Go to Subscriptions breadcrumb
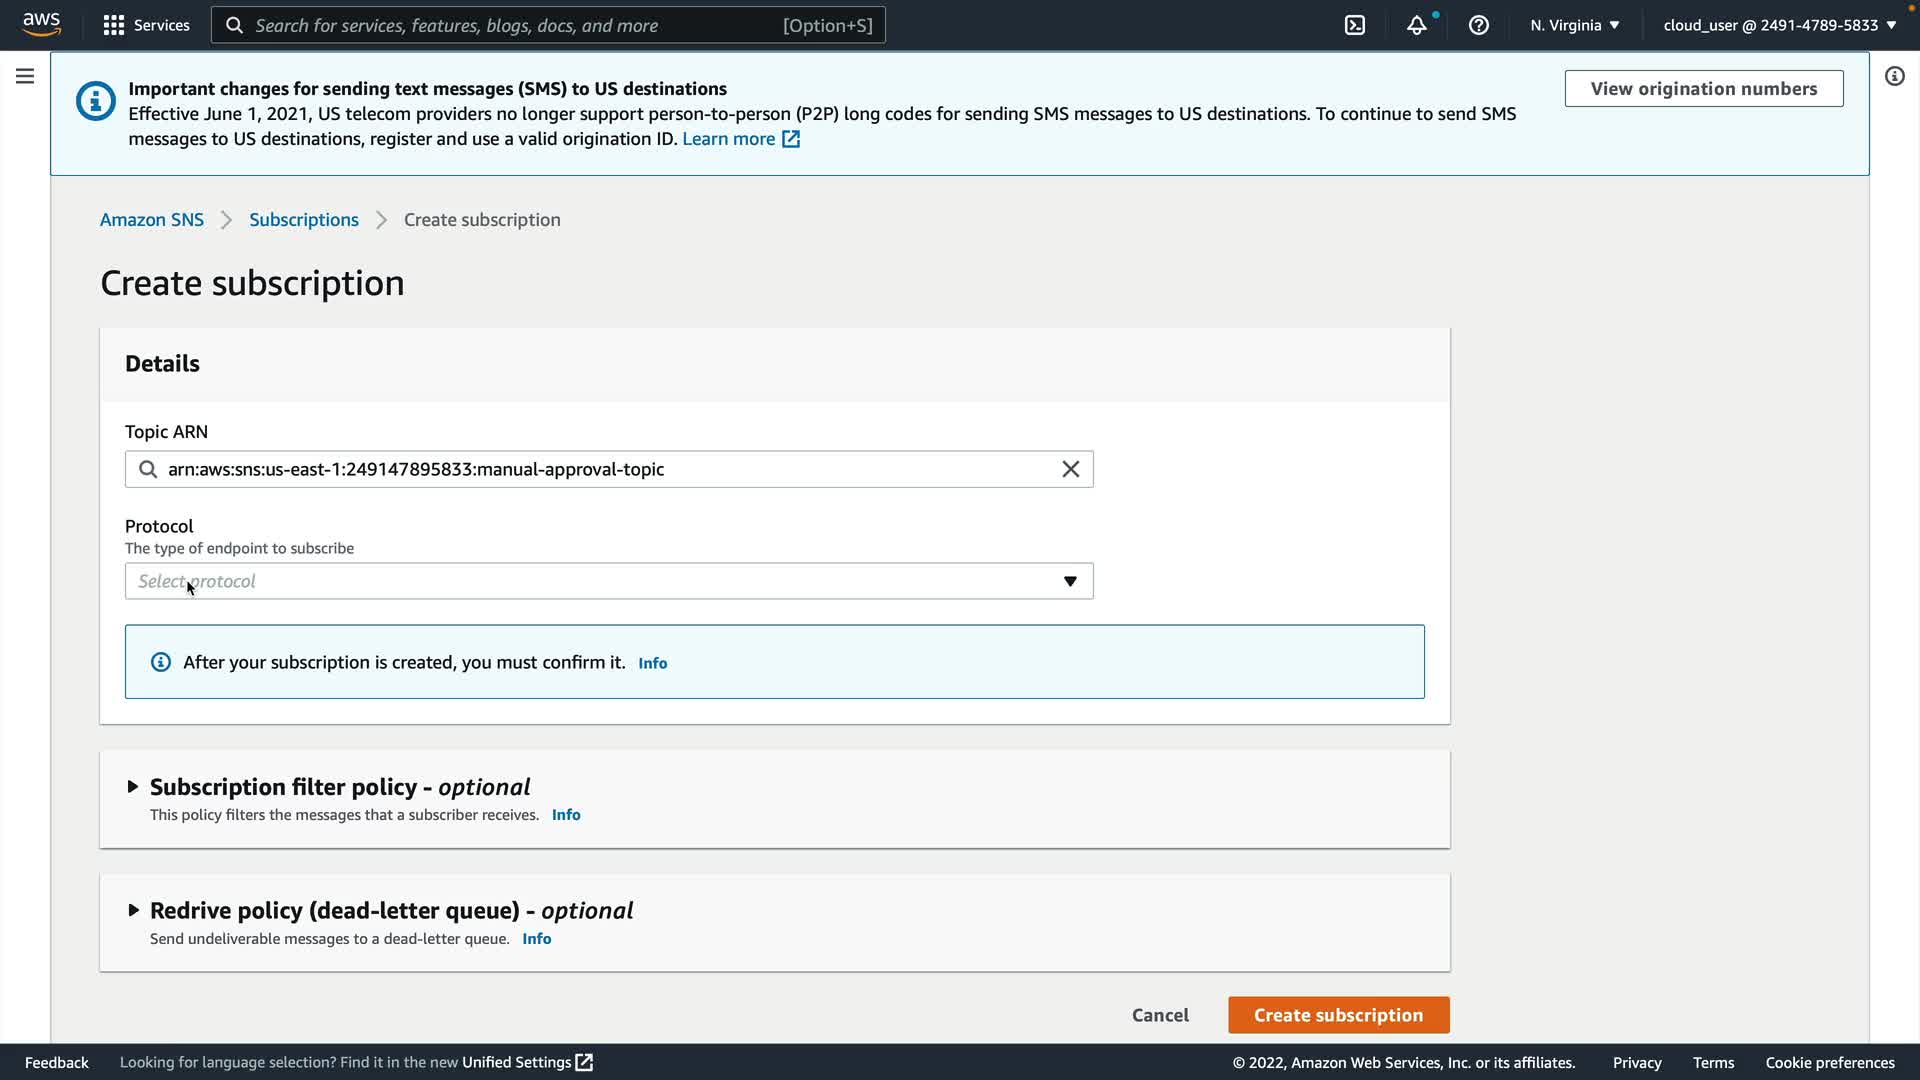Screen dimensions: 1920x1080 (x=303, y=220)
